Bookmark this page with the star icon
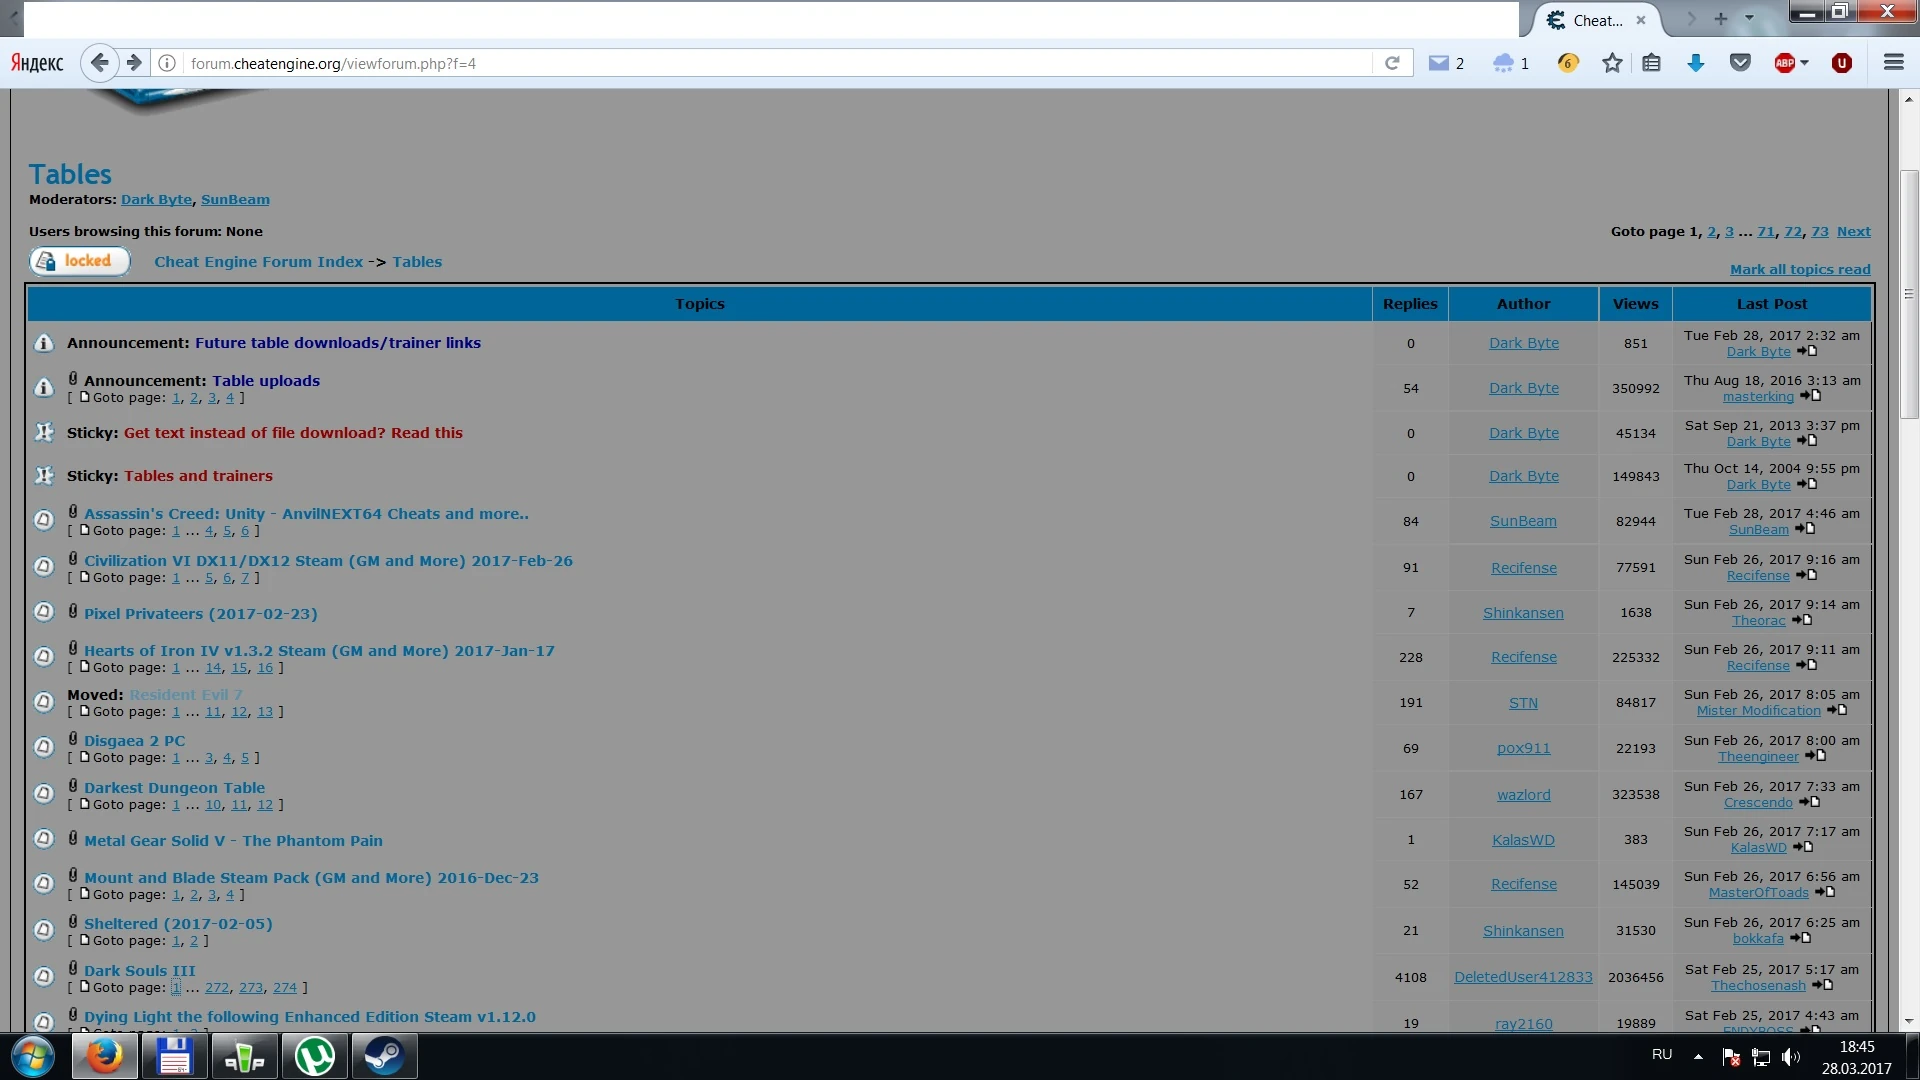This screenshot has height=1080, width=1920. [x=1612, y=63]
